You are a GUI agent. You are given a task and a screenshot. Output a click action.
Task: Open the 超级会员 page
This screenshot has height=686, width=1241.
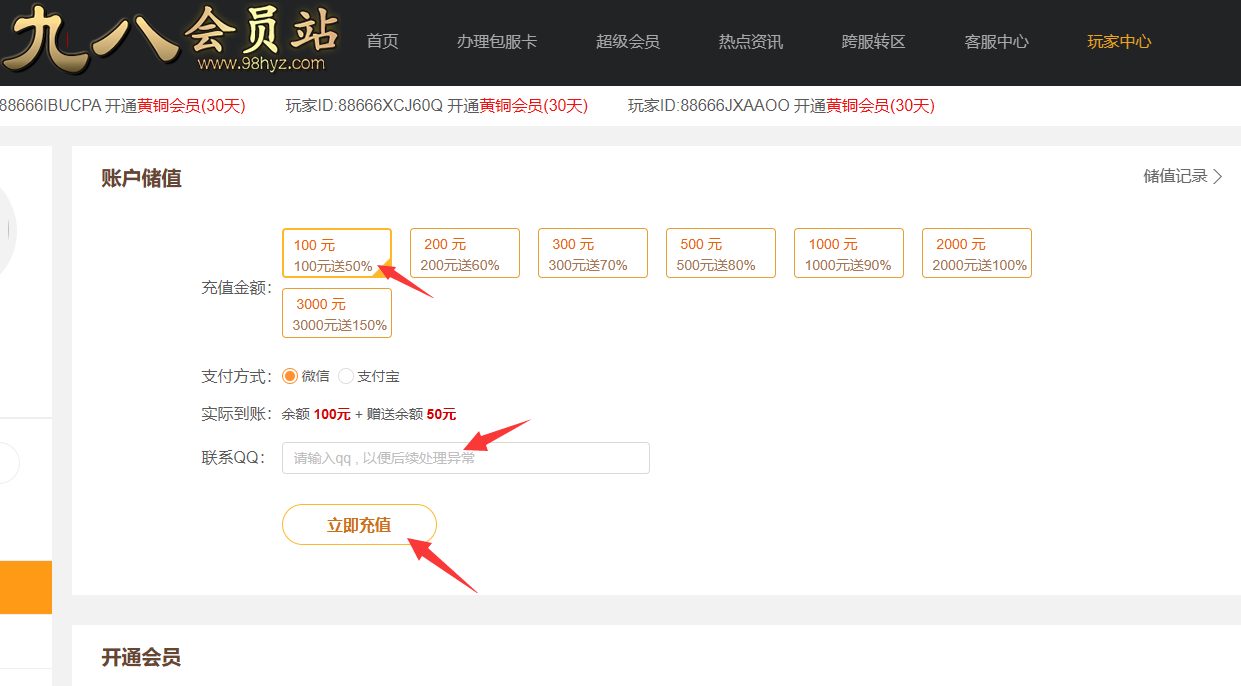pos(627,42)
